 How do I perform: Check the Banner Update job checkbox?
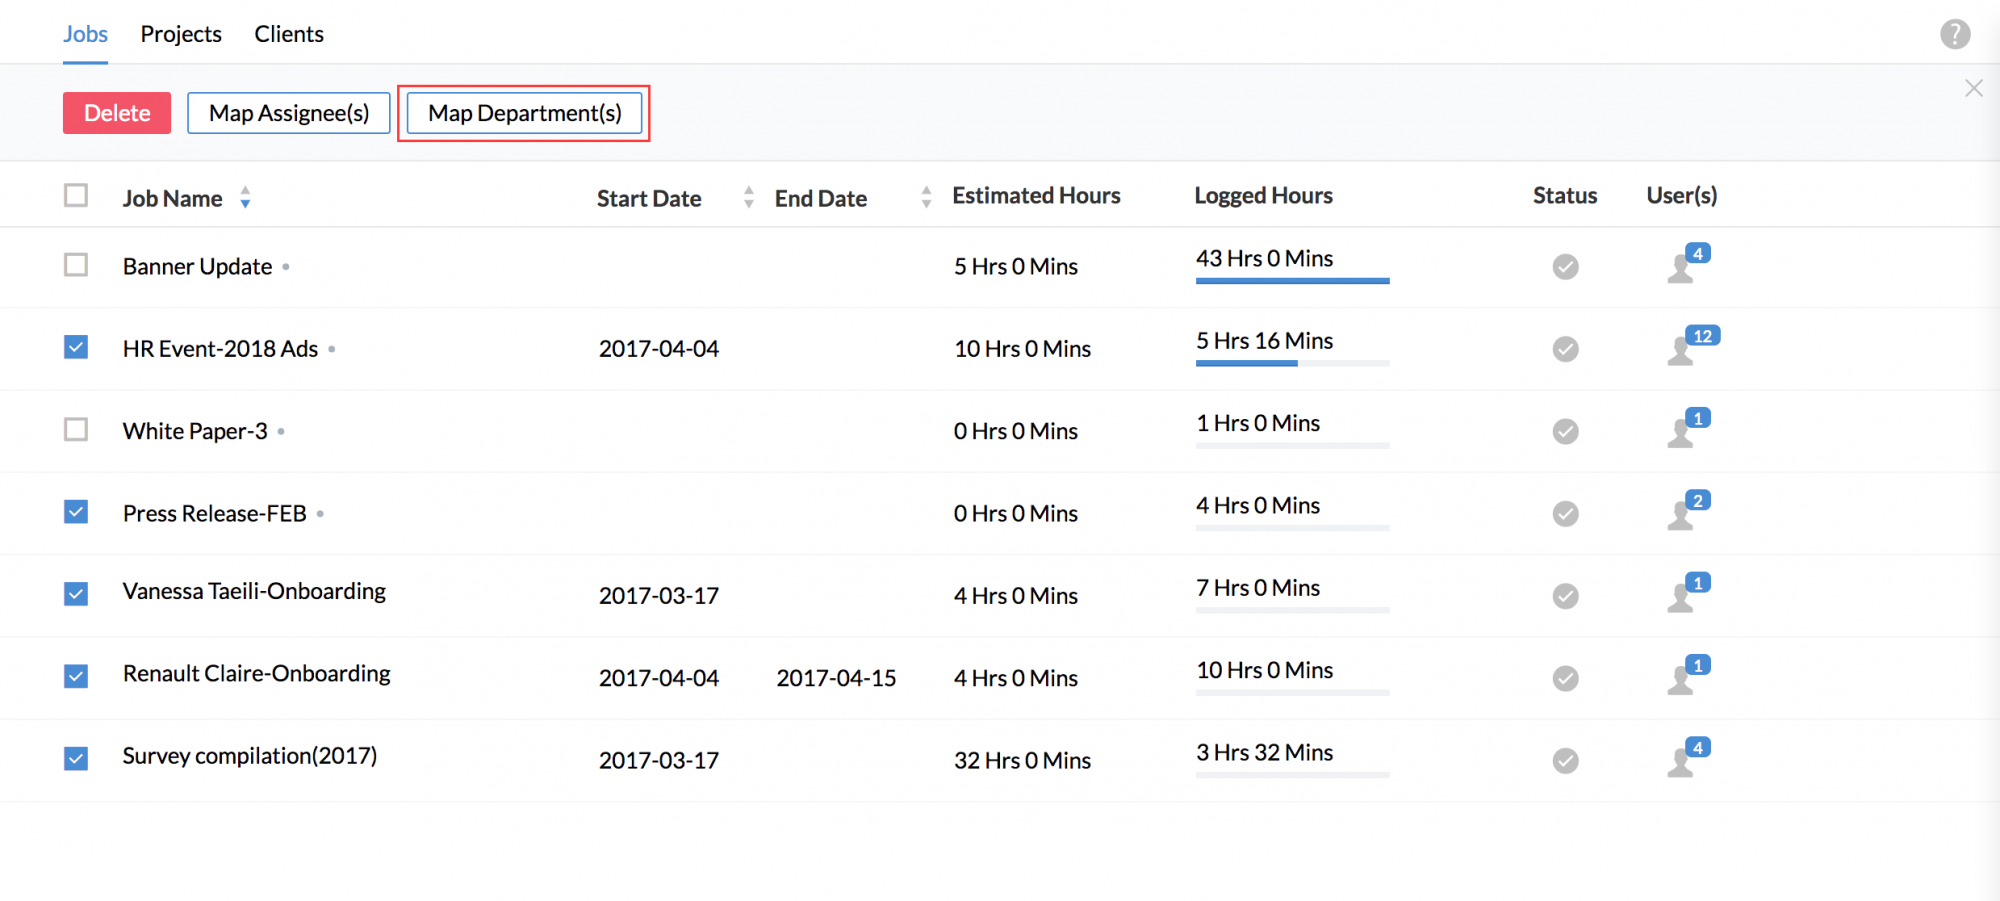[76, 265]
